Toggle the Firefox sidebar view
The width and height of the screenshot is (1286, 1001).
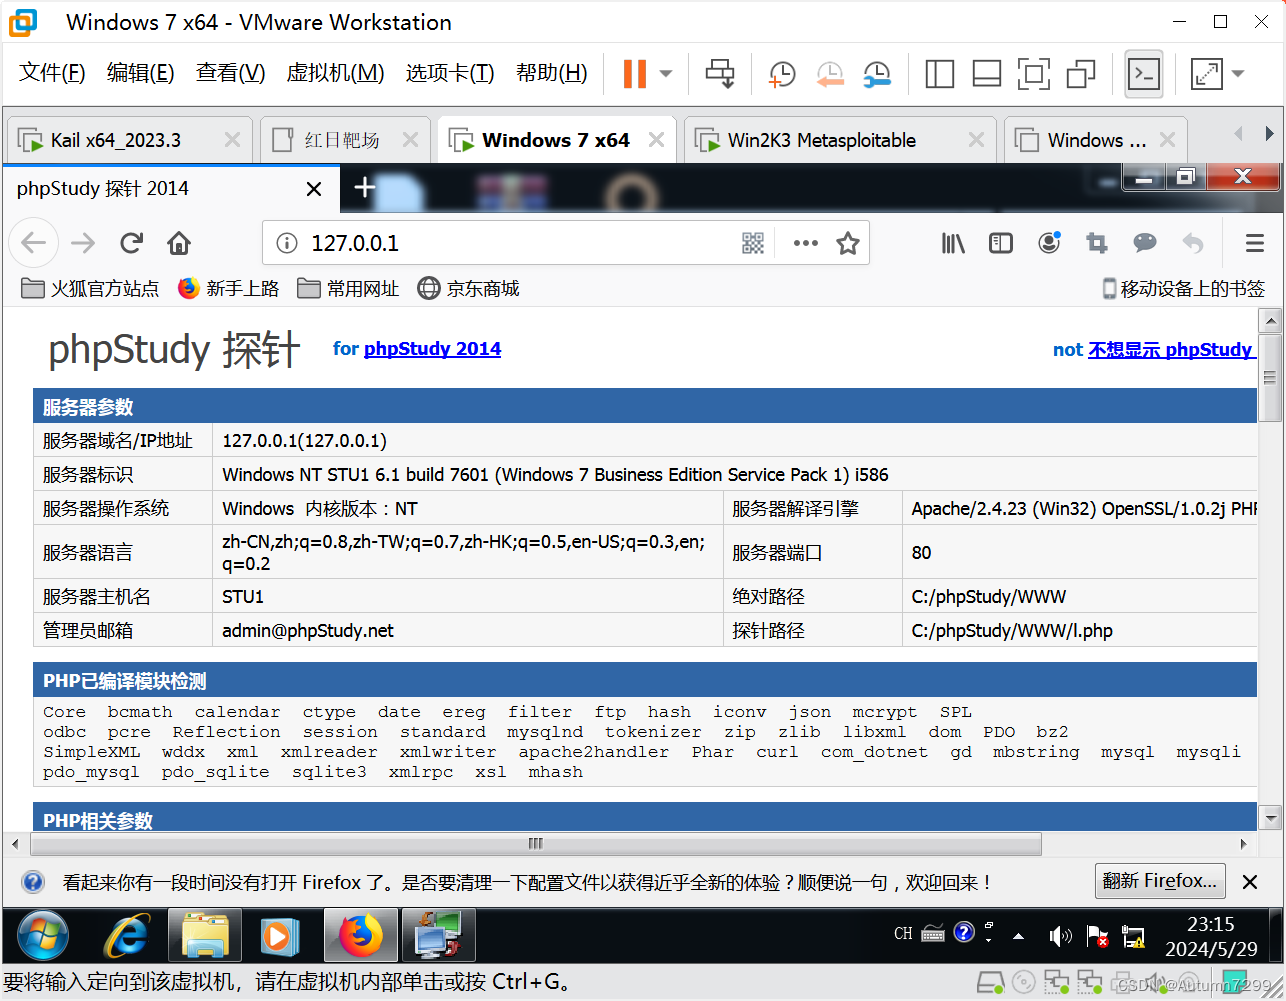[1001, 243]
